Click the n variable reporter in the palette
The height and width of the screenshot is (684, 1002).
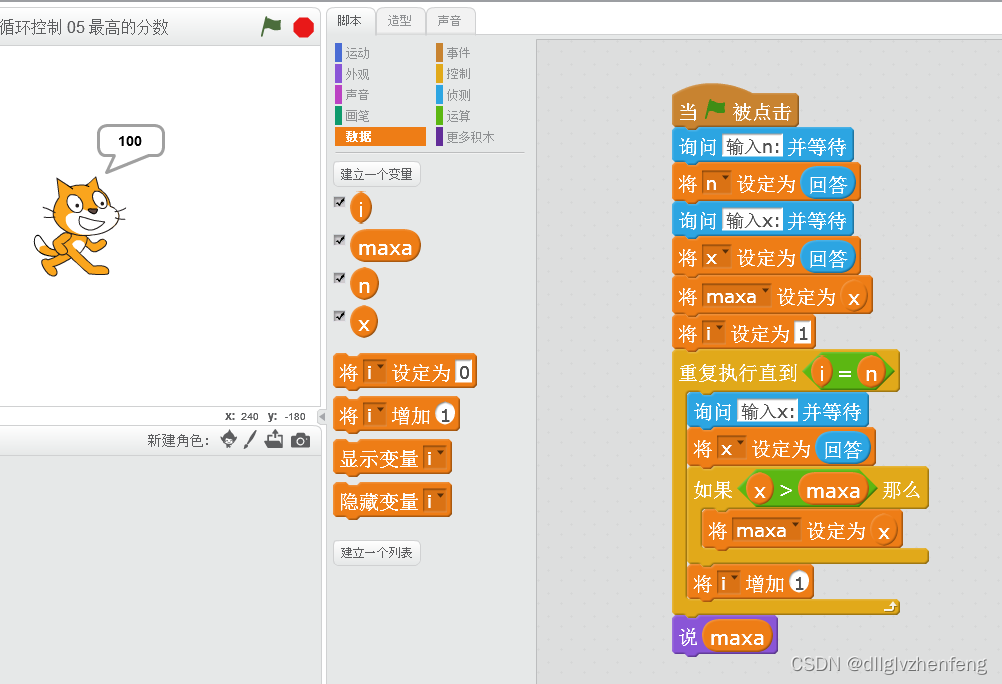point(364,285)
